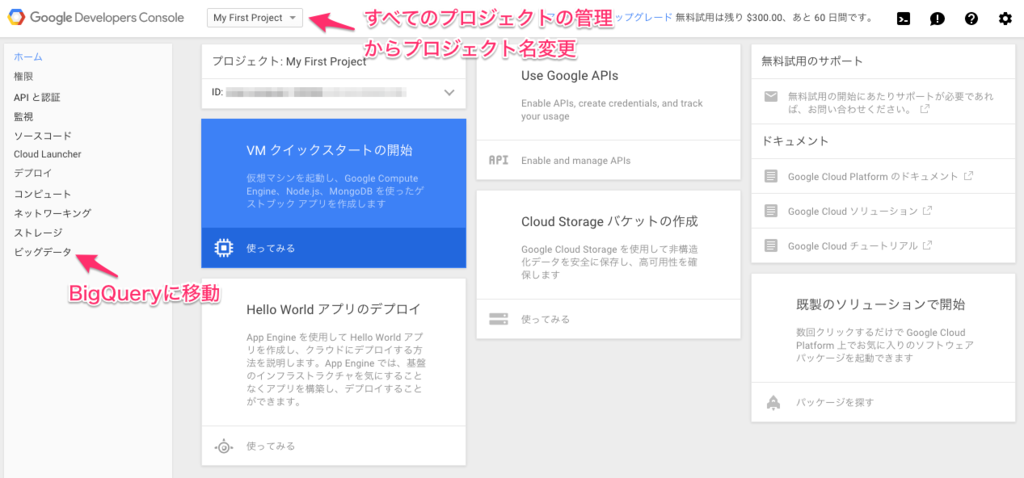Open 権限 in the sidebar

click(23, 76)
